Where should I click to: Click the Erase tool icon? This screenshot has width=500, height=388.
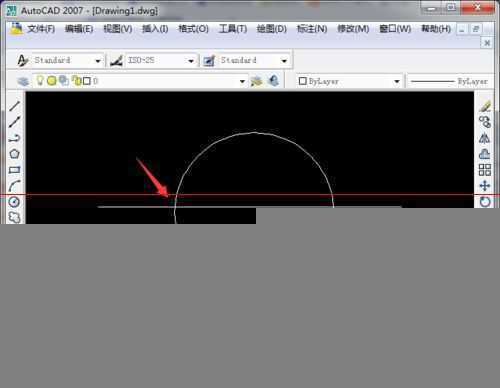(485, 106)
